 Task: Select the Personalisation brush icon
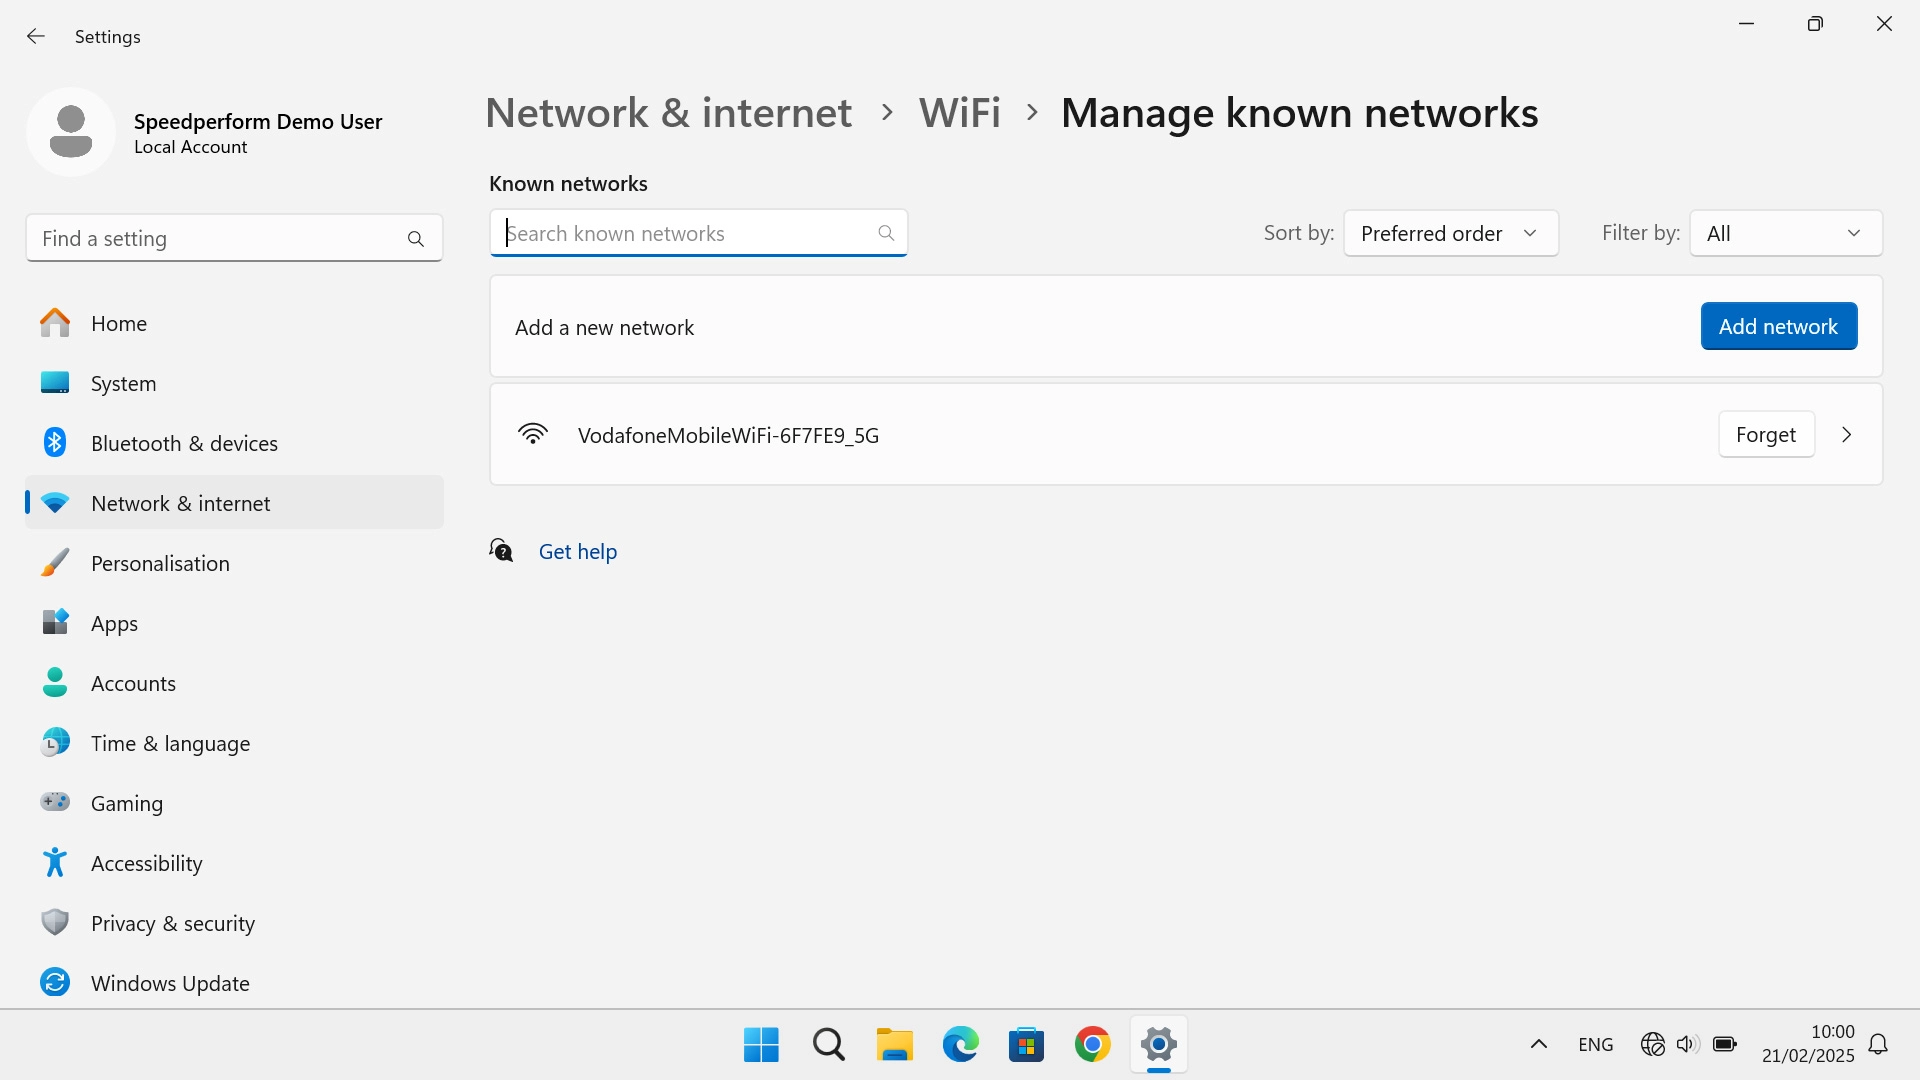[55, 562]
